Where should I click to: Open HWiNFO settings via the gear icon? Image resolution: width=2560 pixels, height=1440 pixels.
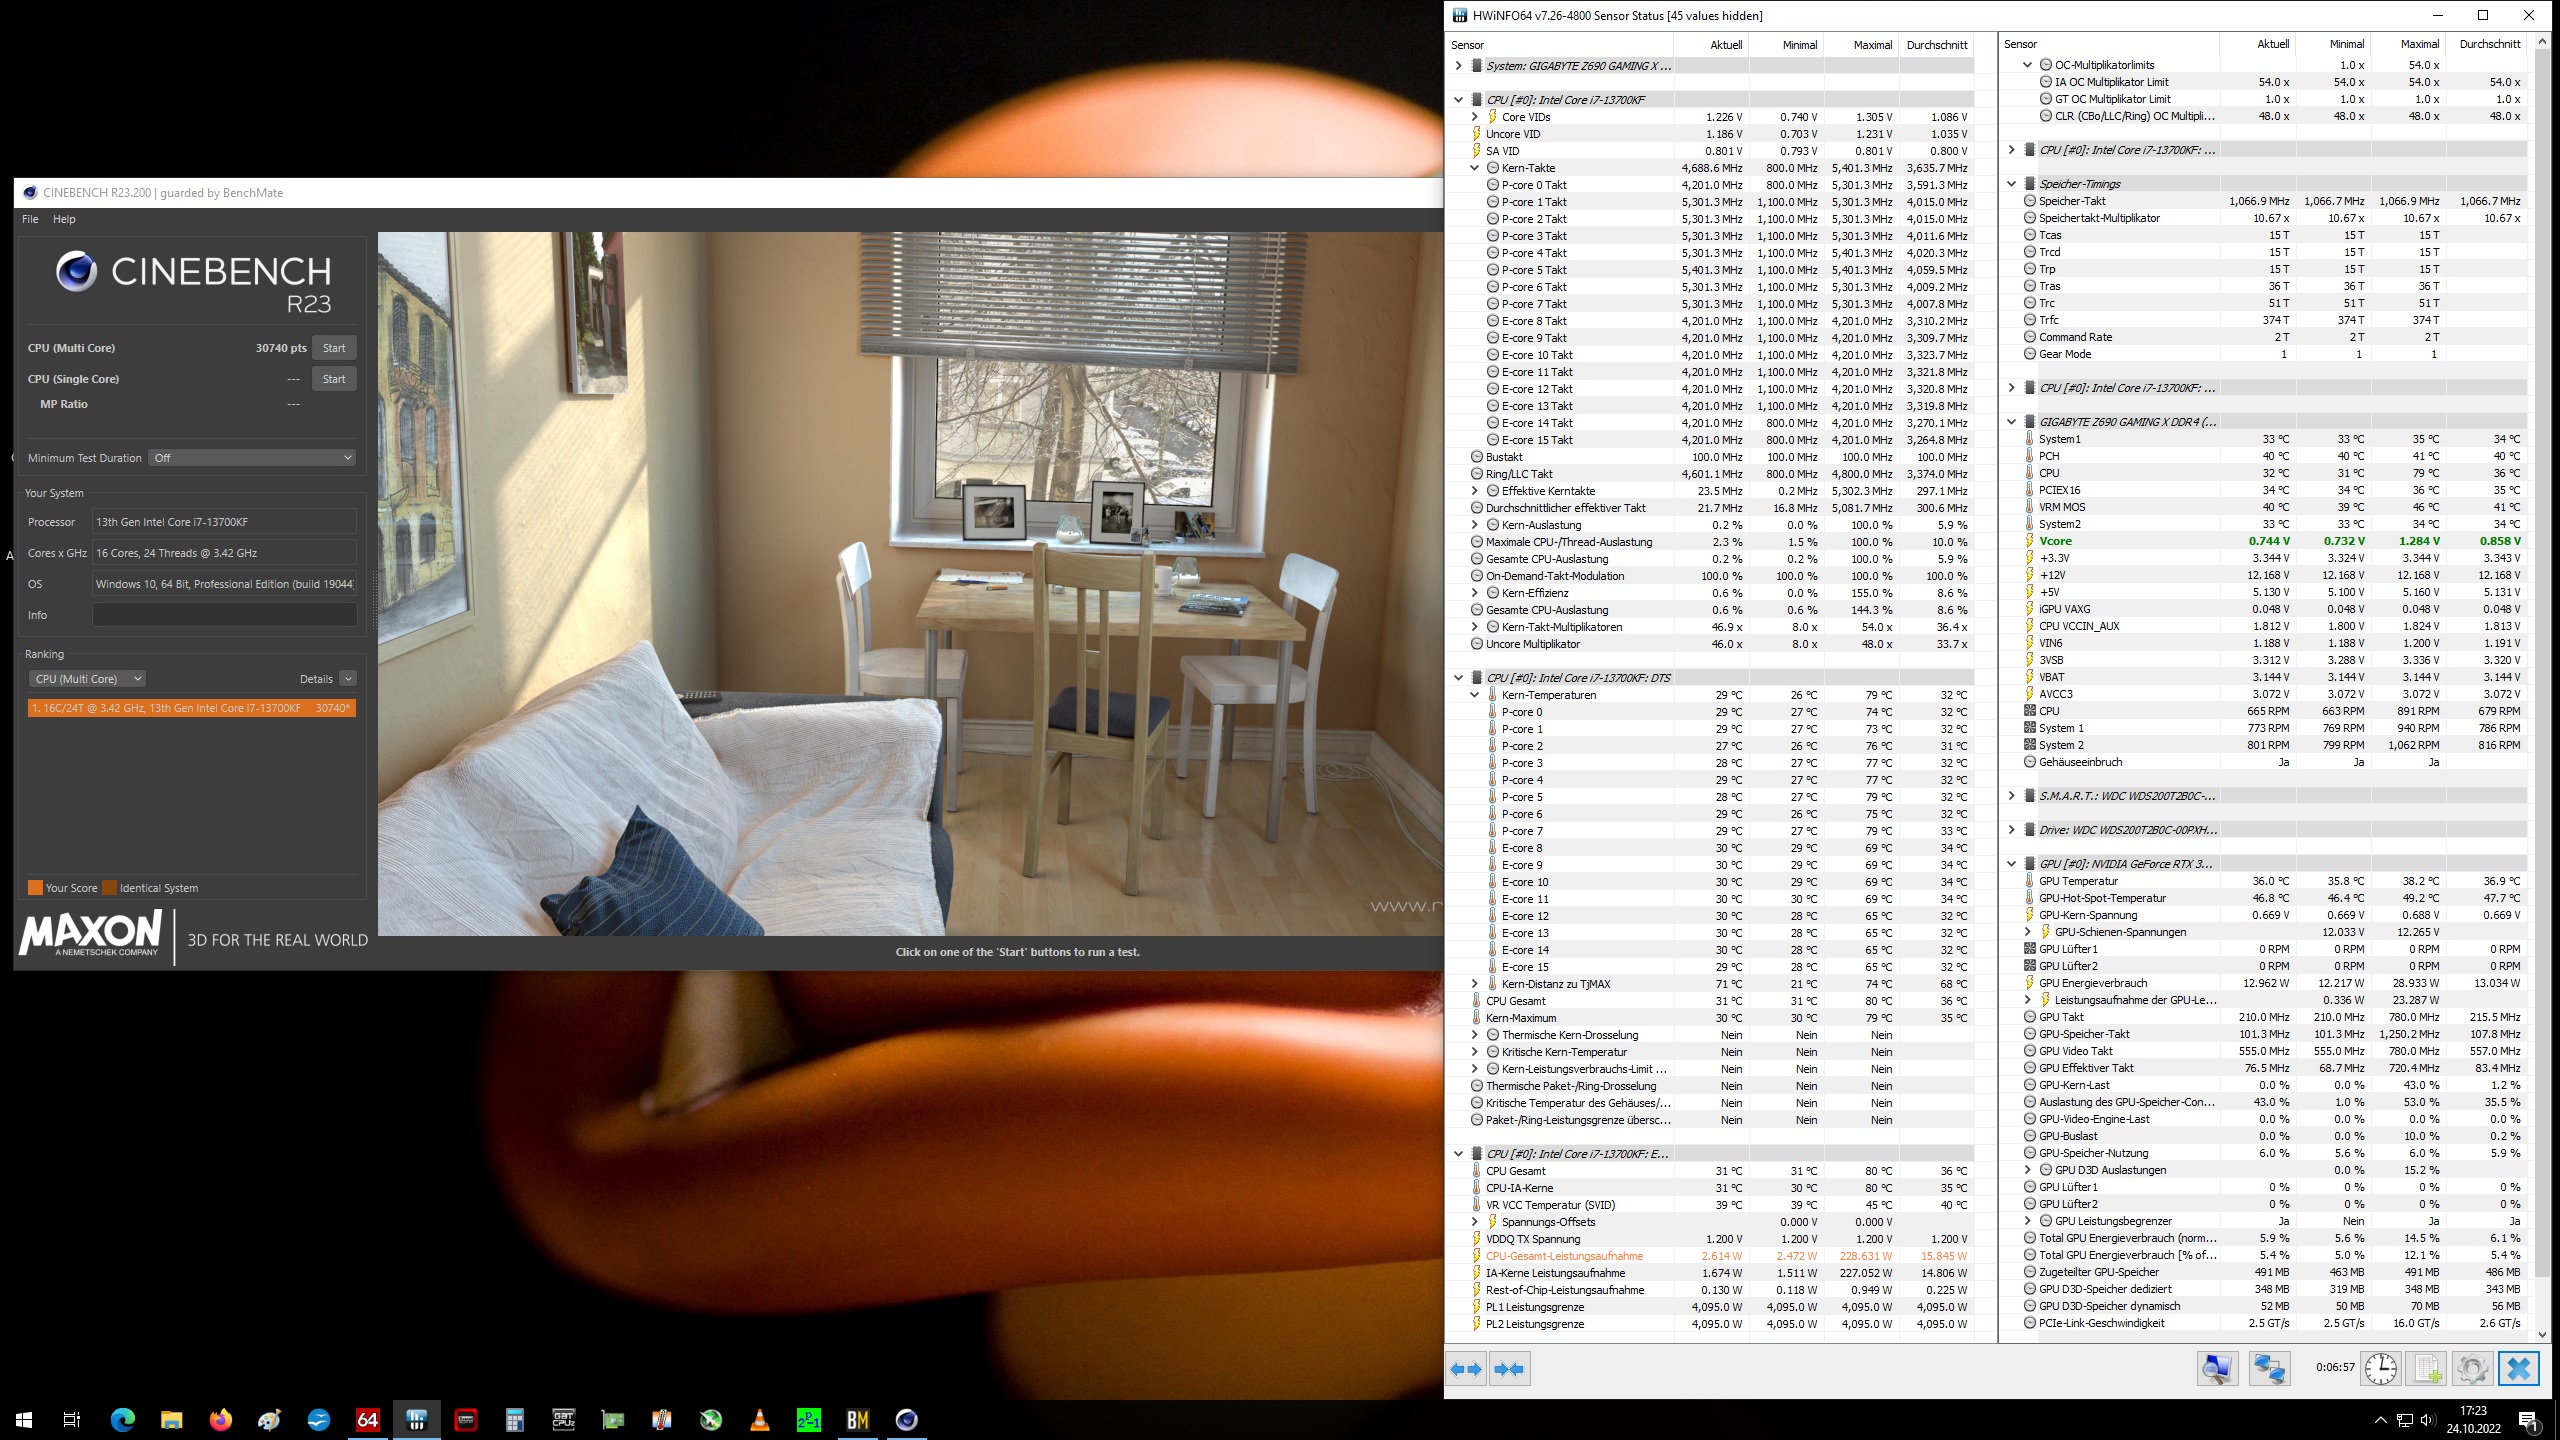click(2472, 1368)
